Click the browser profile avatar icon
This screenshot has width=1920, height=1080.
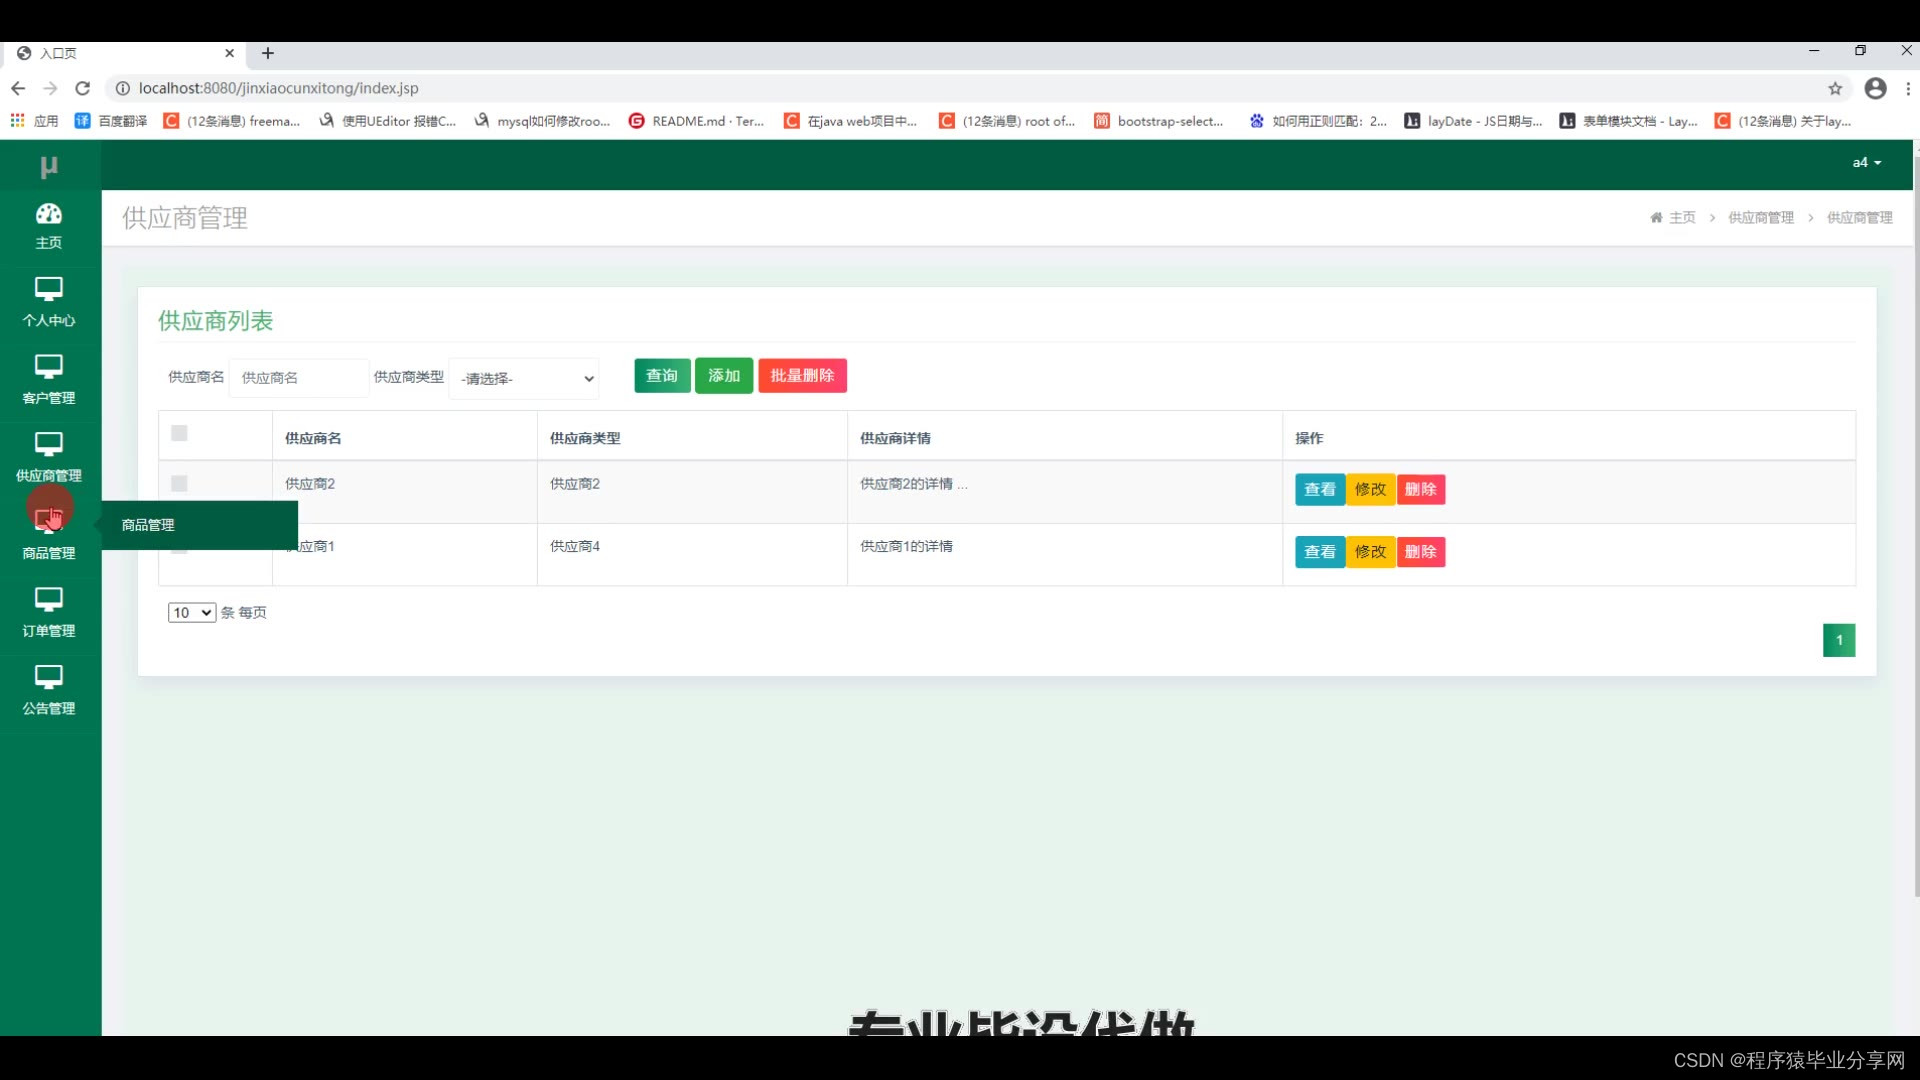(1875, 88)
